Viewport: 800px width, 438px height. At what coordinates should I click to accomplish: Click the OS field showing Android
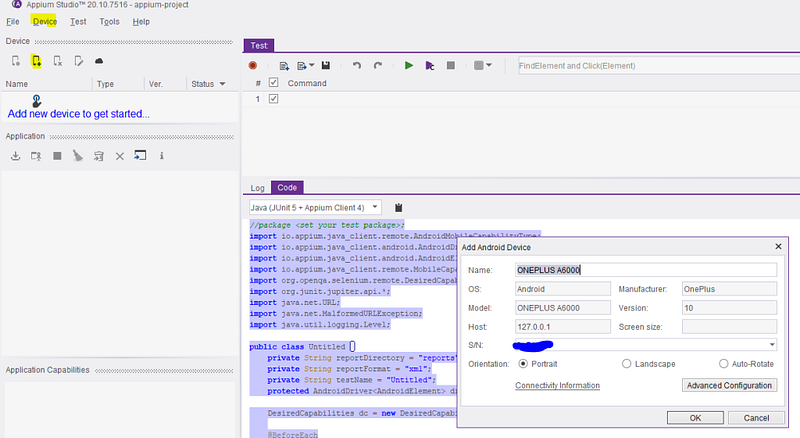tap(563, 289)
